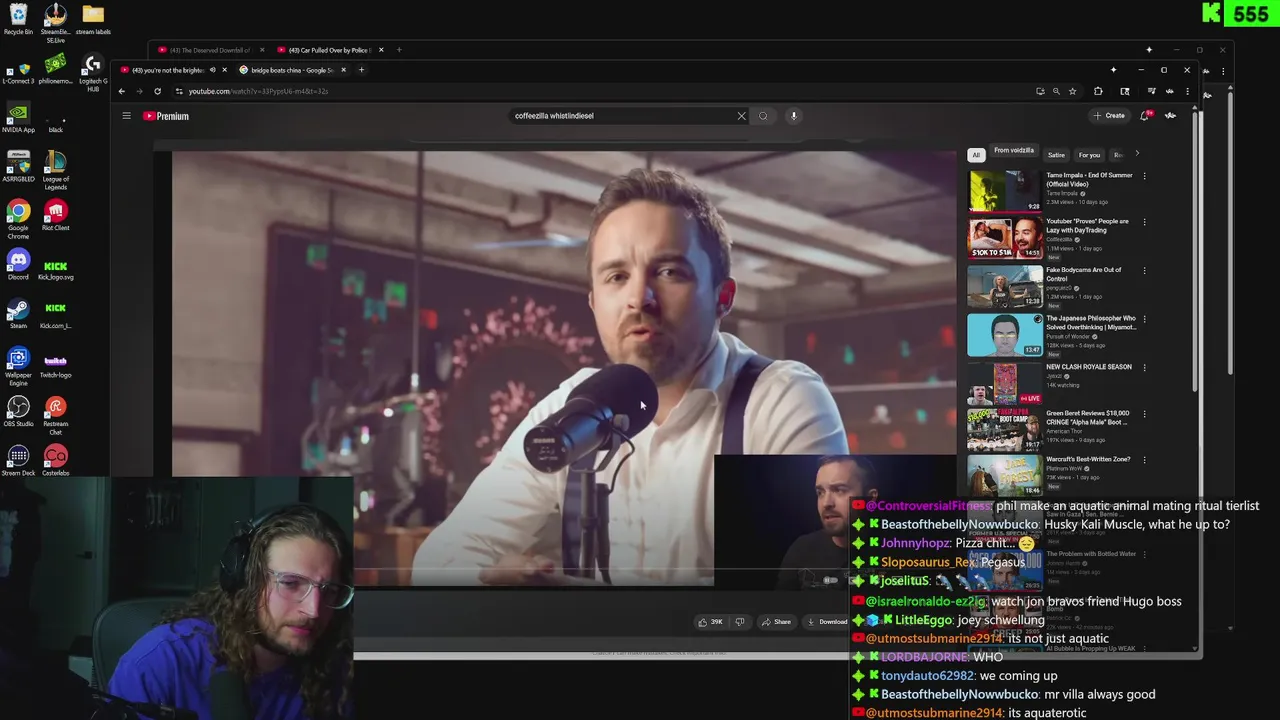Click the Create button
Screen dimensions: 1280x720
[x=1109, y=116]
